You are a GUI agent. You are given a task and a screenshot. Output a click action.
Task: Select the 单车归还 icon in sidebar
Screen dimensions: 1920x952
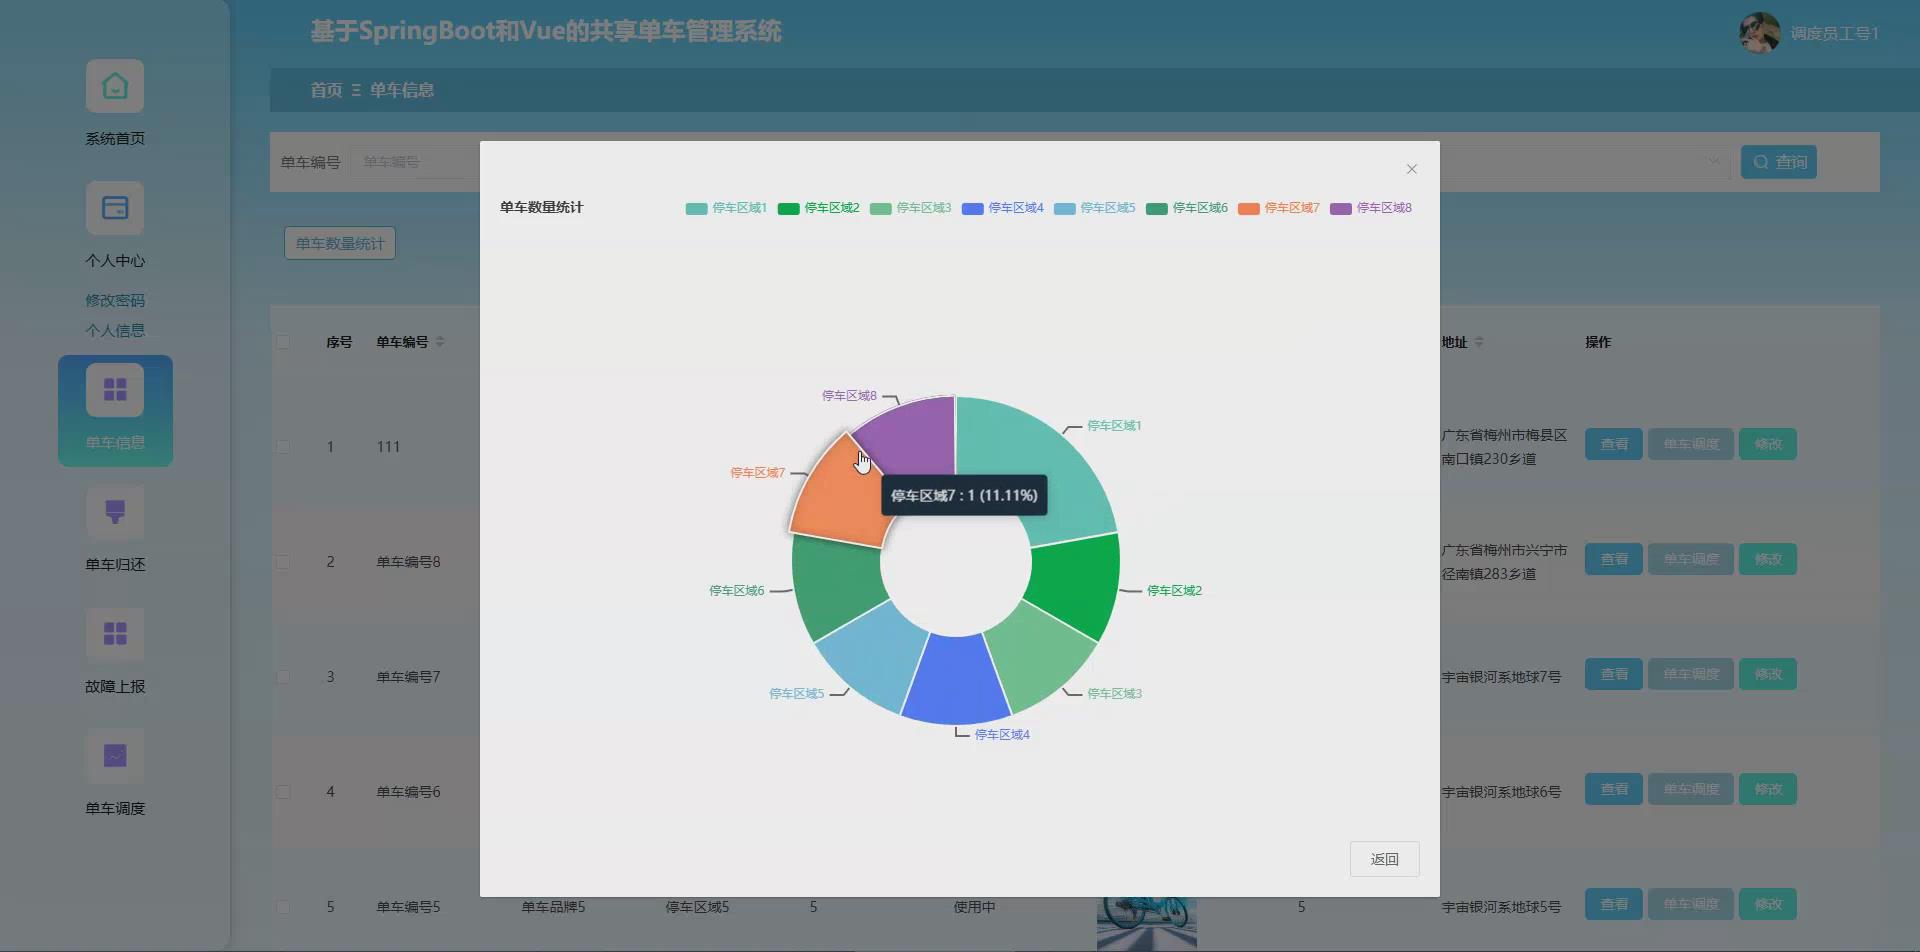pos(115,512)
